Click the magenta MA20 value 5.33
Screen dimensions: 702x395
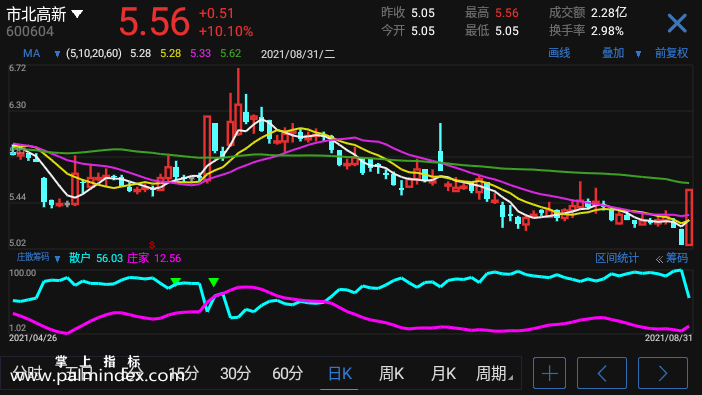click(x=200, y=54)
